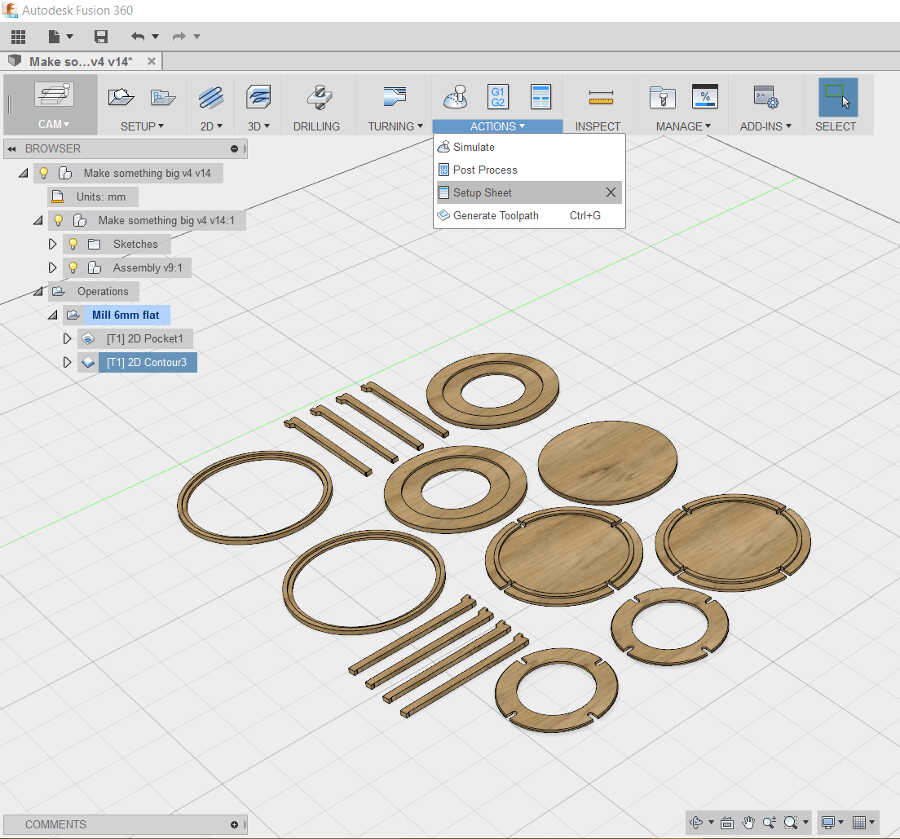Open the Display Settings monitor icon
900x839 pixels.
828,823
